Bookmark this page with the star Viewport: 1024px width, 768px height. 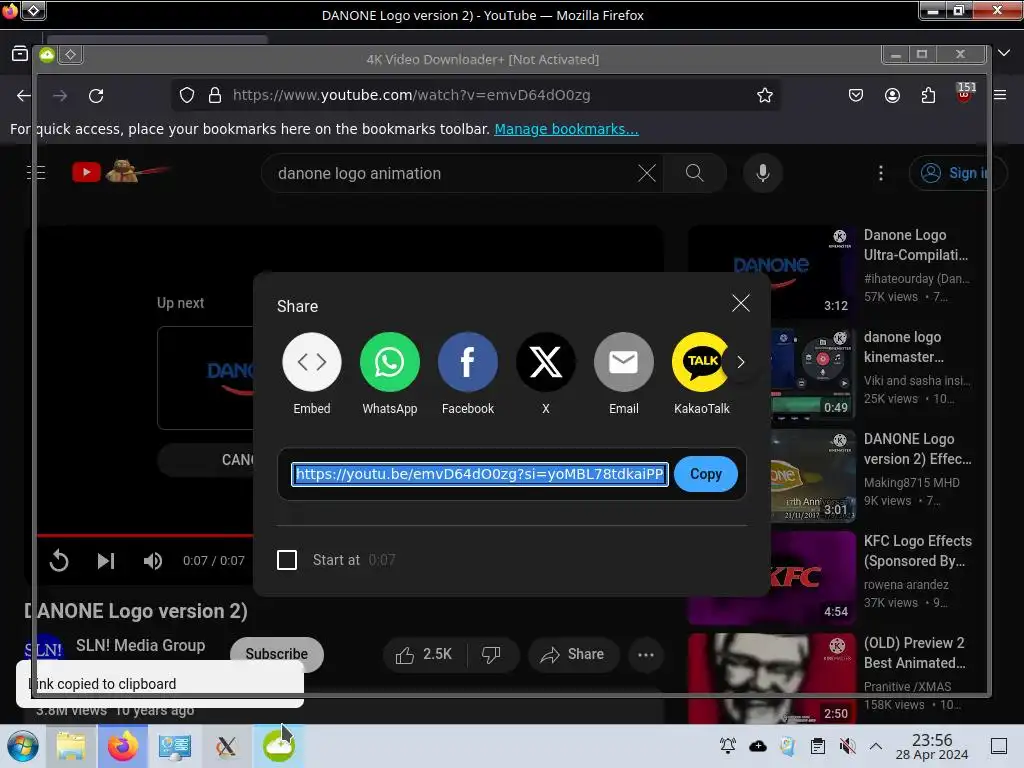coord(765,95)
